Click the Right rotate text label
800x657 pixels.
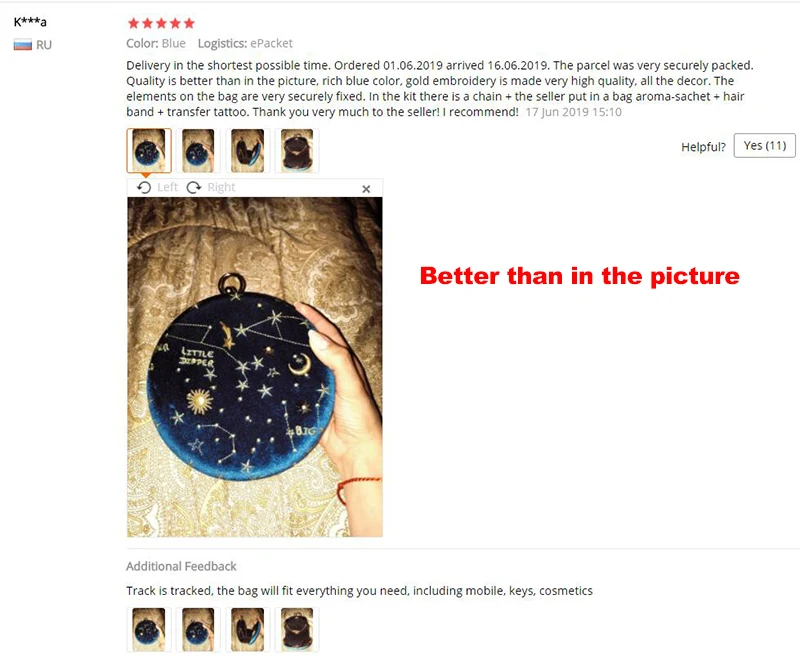[221, 187]
